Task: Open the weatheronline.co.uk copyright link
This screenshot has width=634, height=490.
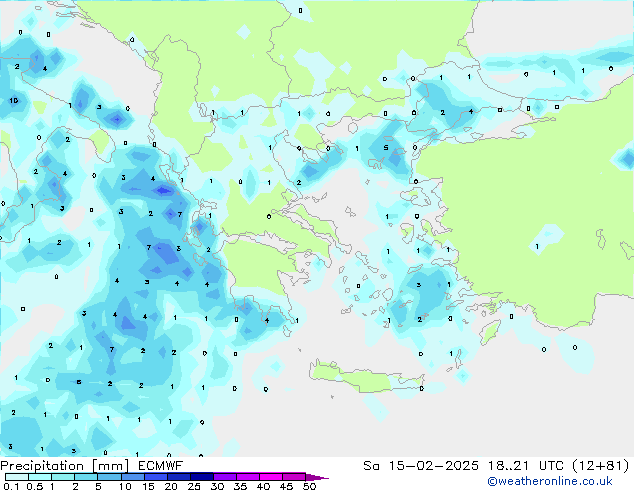Action: (x=550, y=481)
